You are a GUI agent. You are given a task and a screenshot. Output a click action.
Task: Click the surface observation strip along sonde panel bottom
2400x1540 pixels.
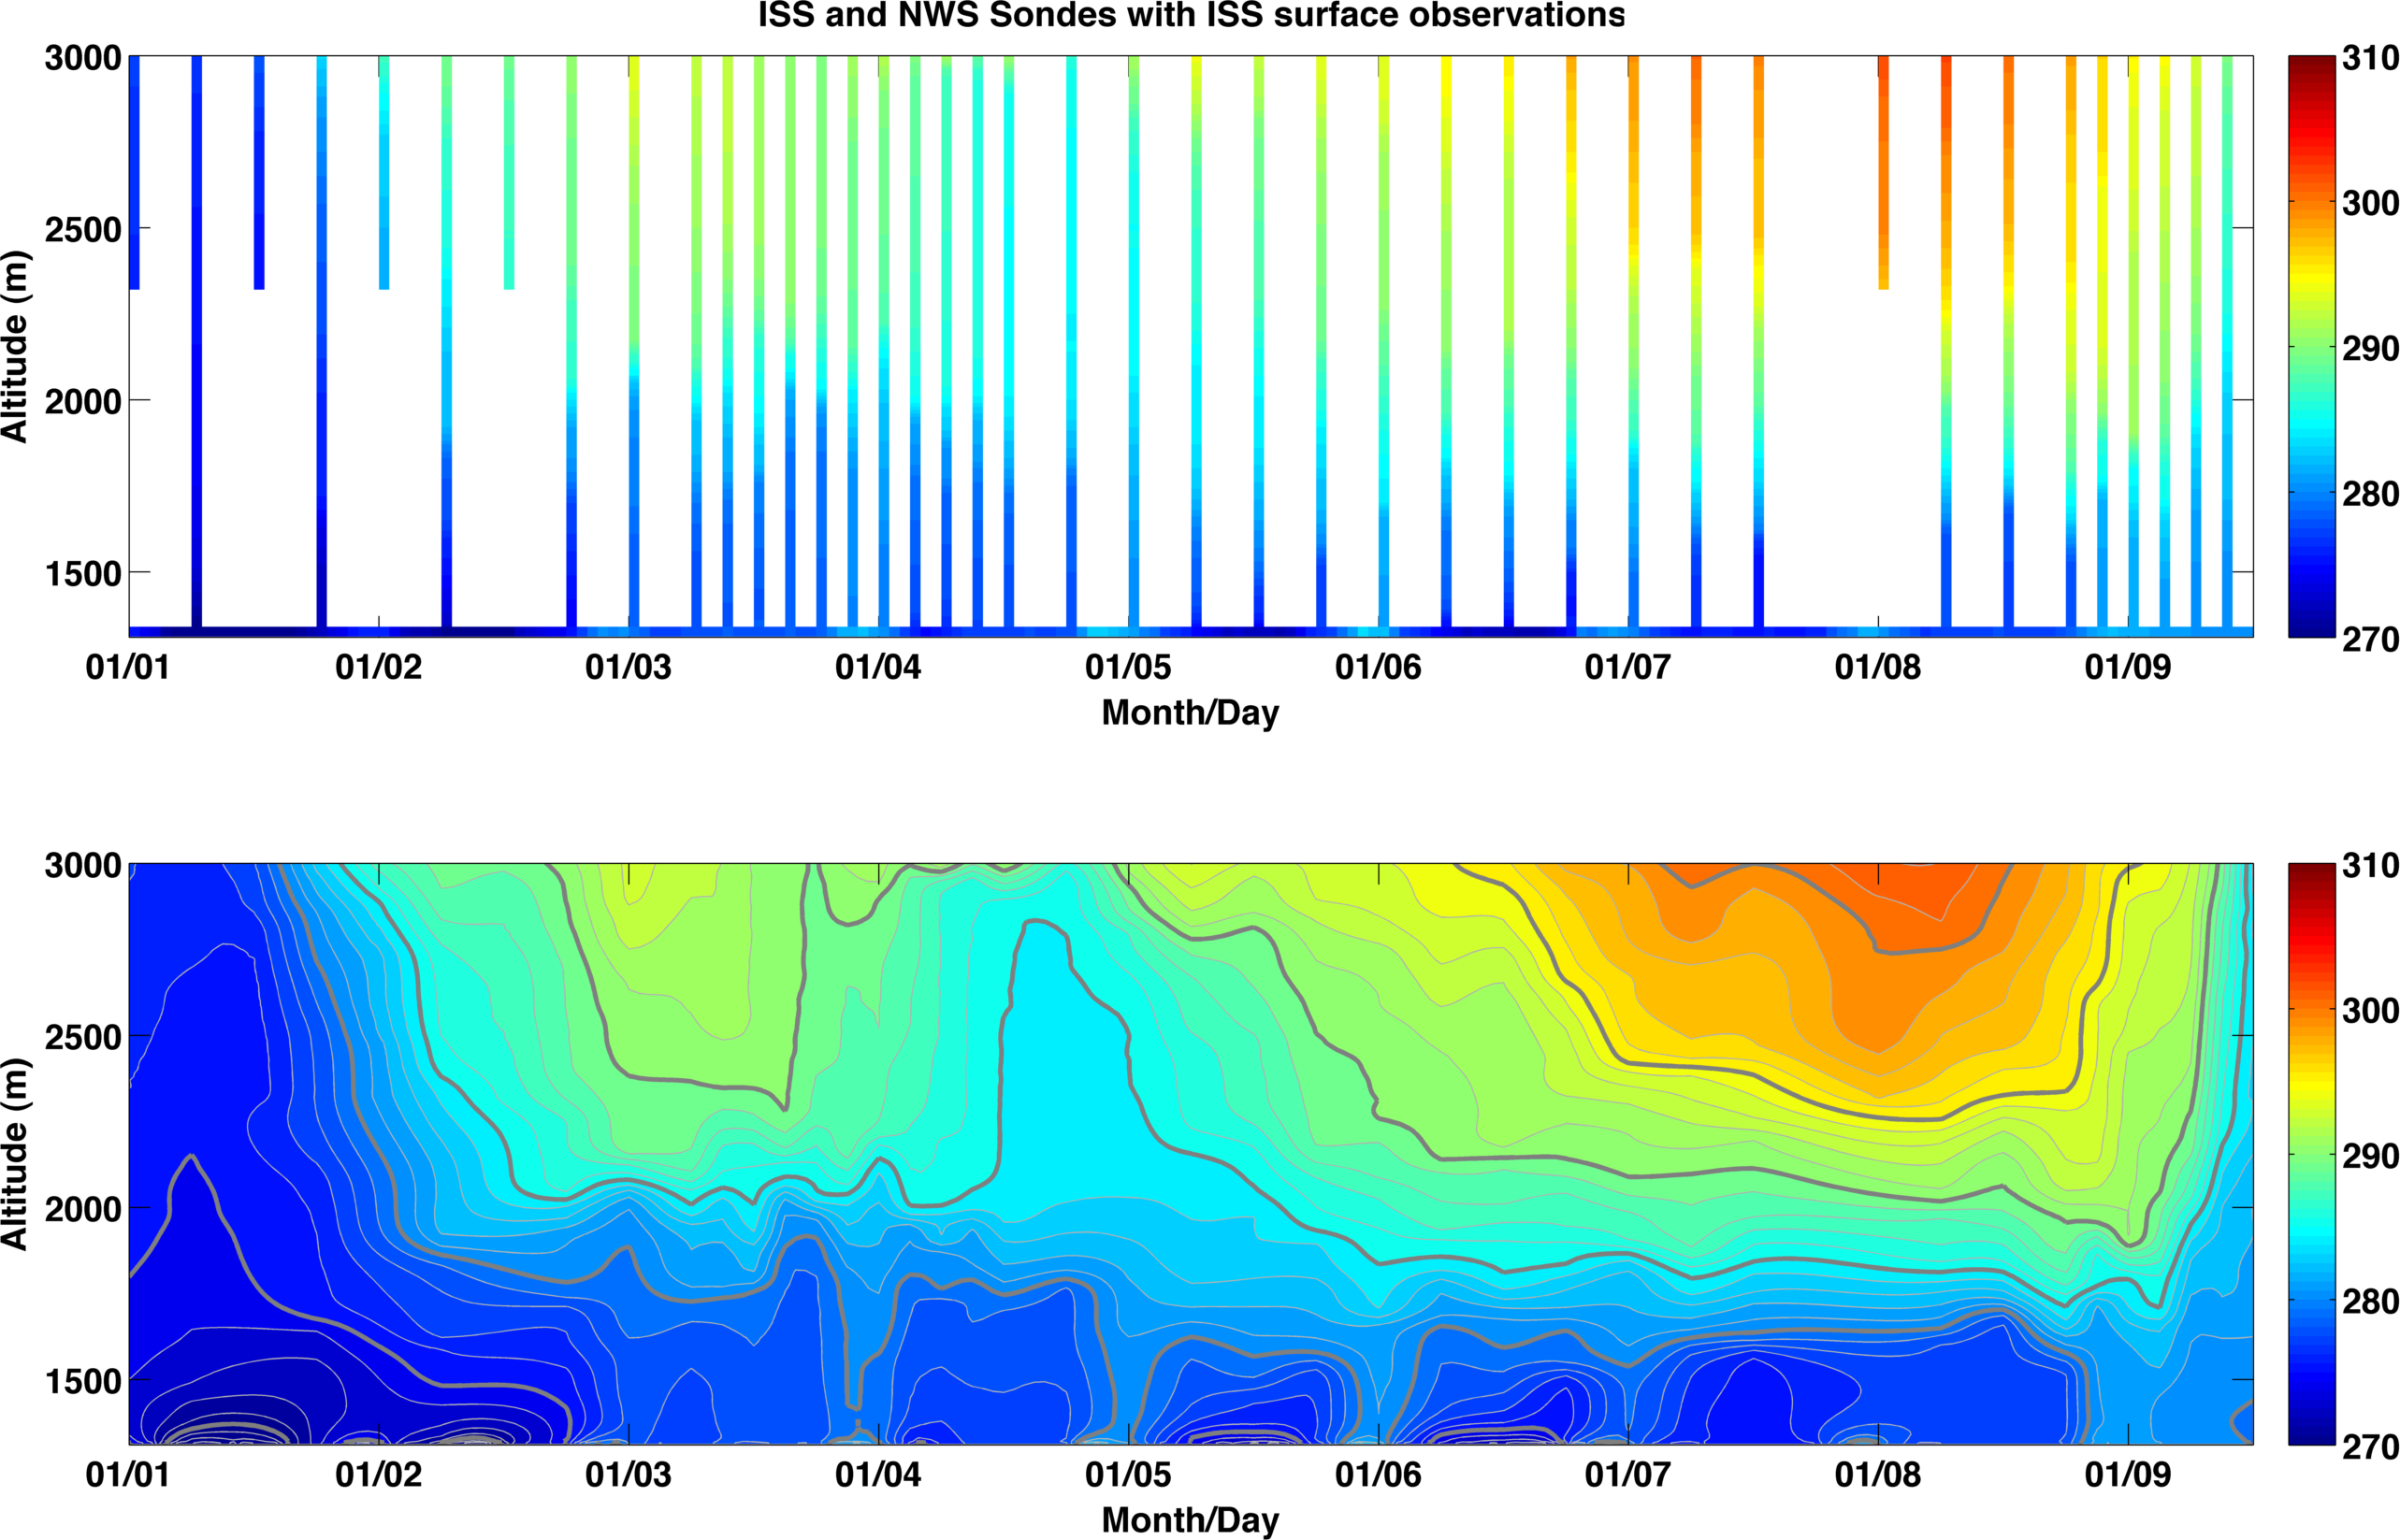(1191, 632)
